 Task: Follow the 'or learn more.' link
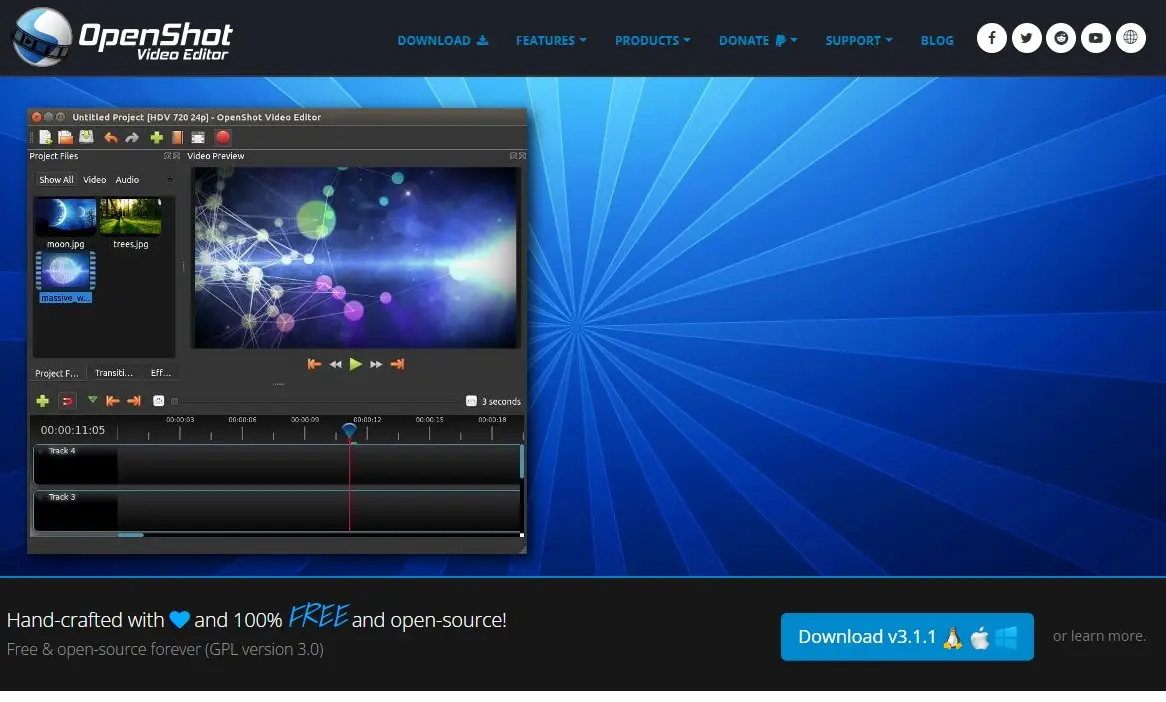[x=1099, y=637]
